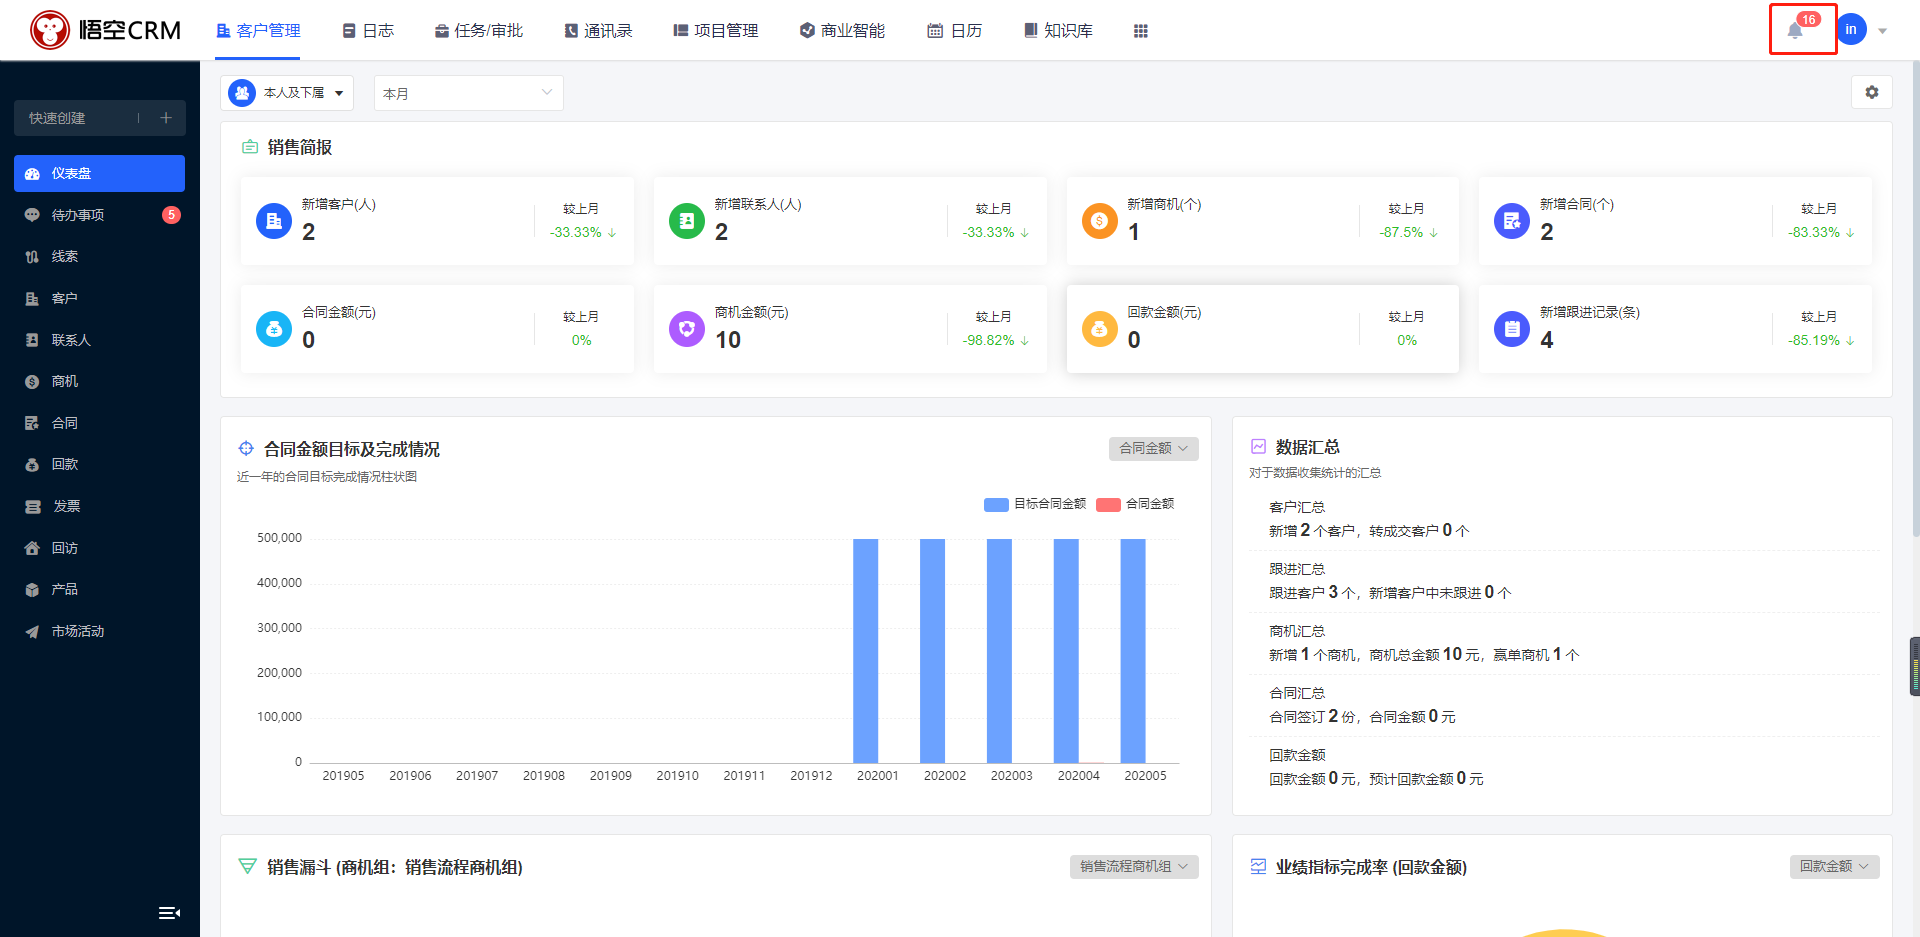Click the 业绩指标完成率 icon
The image size is (1920, 937).
[1258, 866]
